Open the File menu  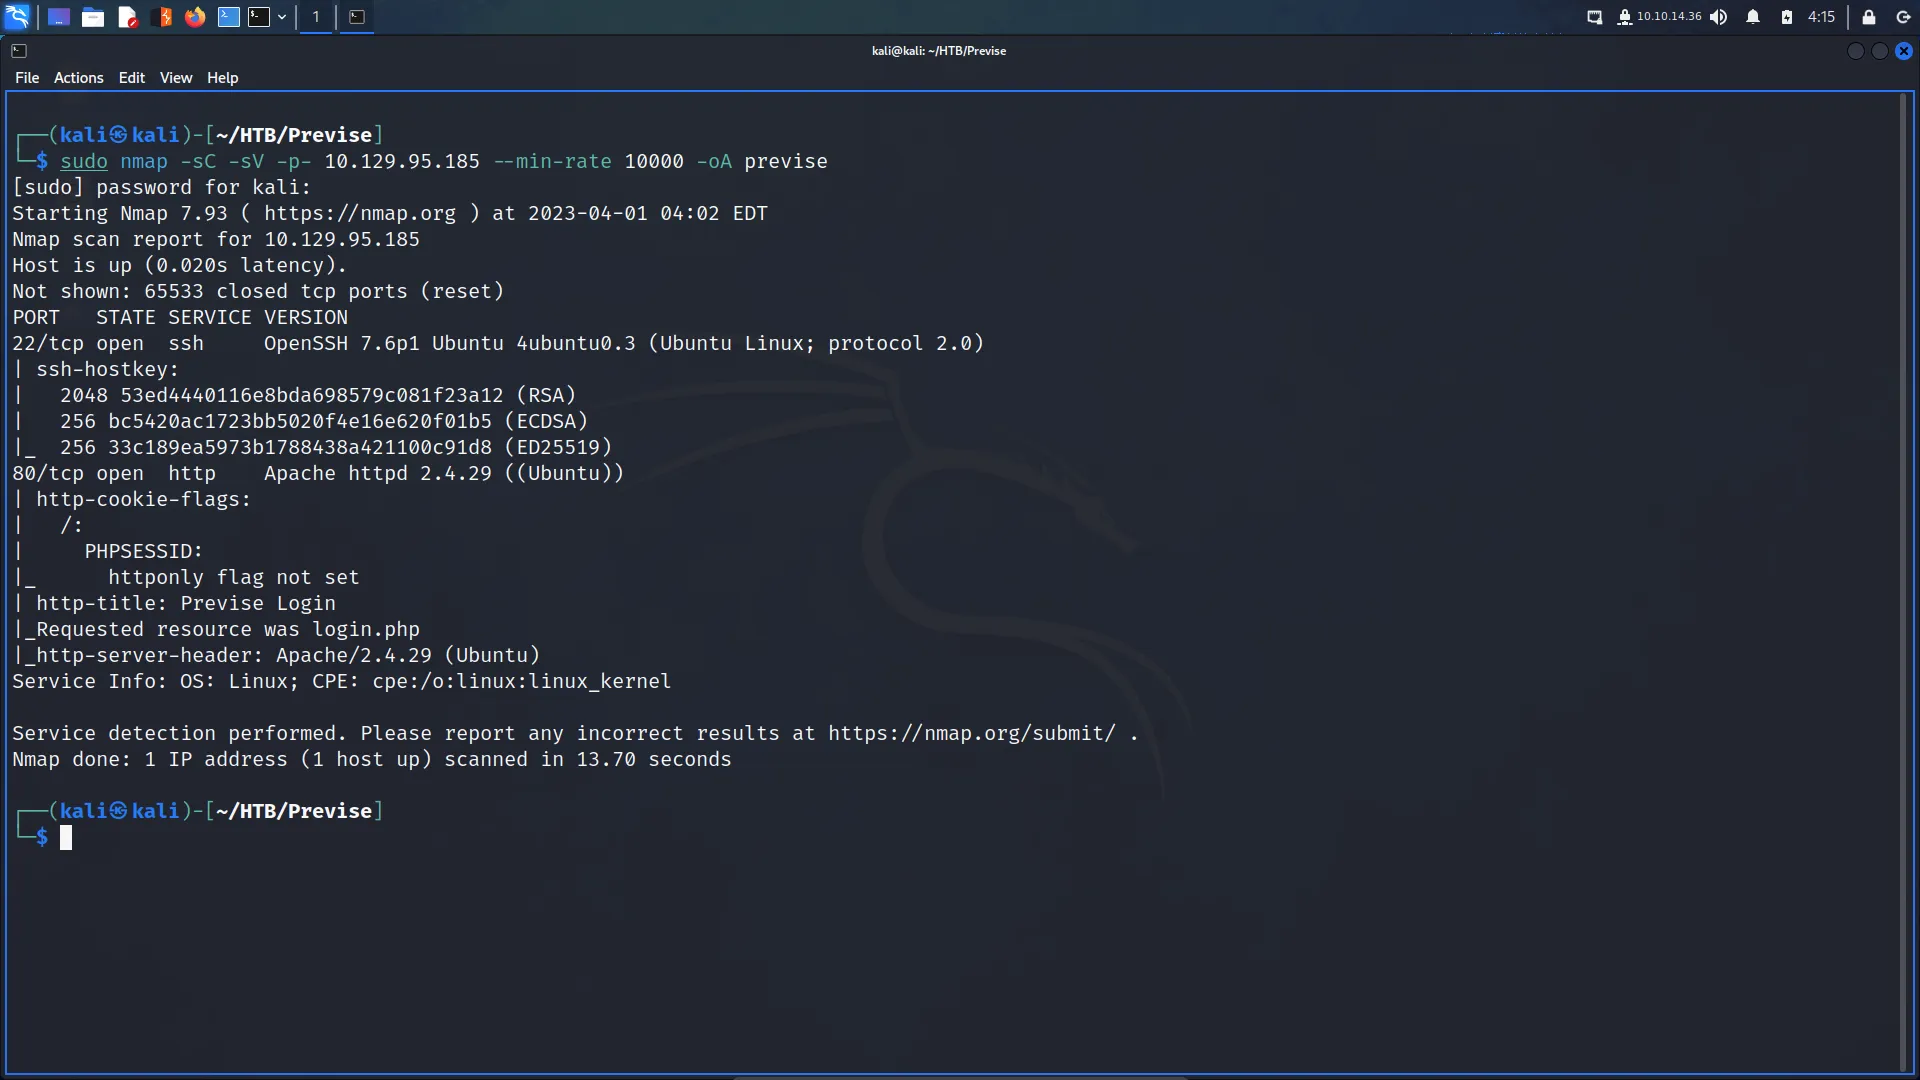pyautogui.click(x=27, y=78)
